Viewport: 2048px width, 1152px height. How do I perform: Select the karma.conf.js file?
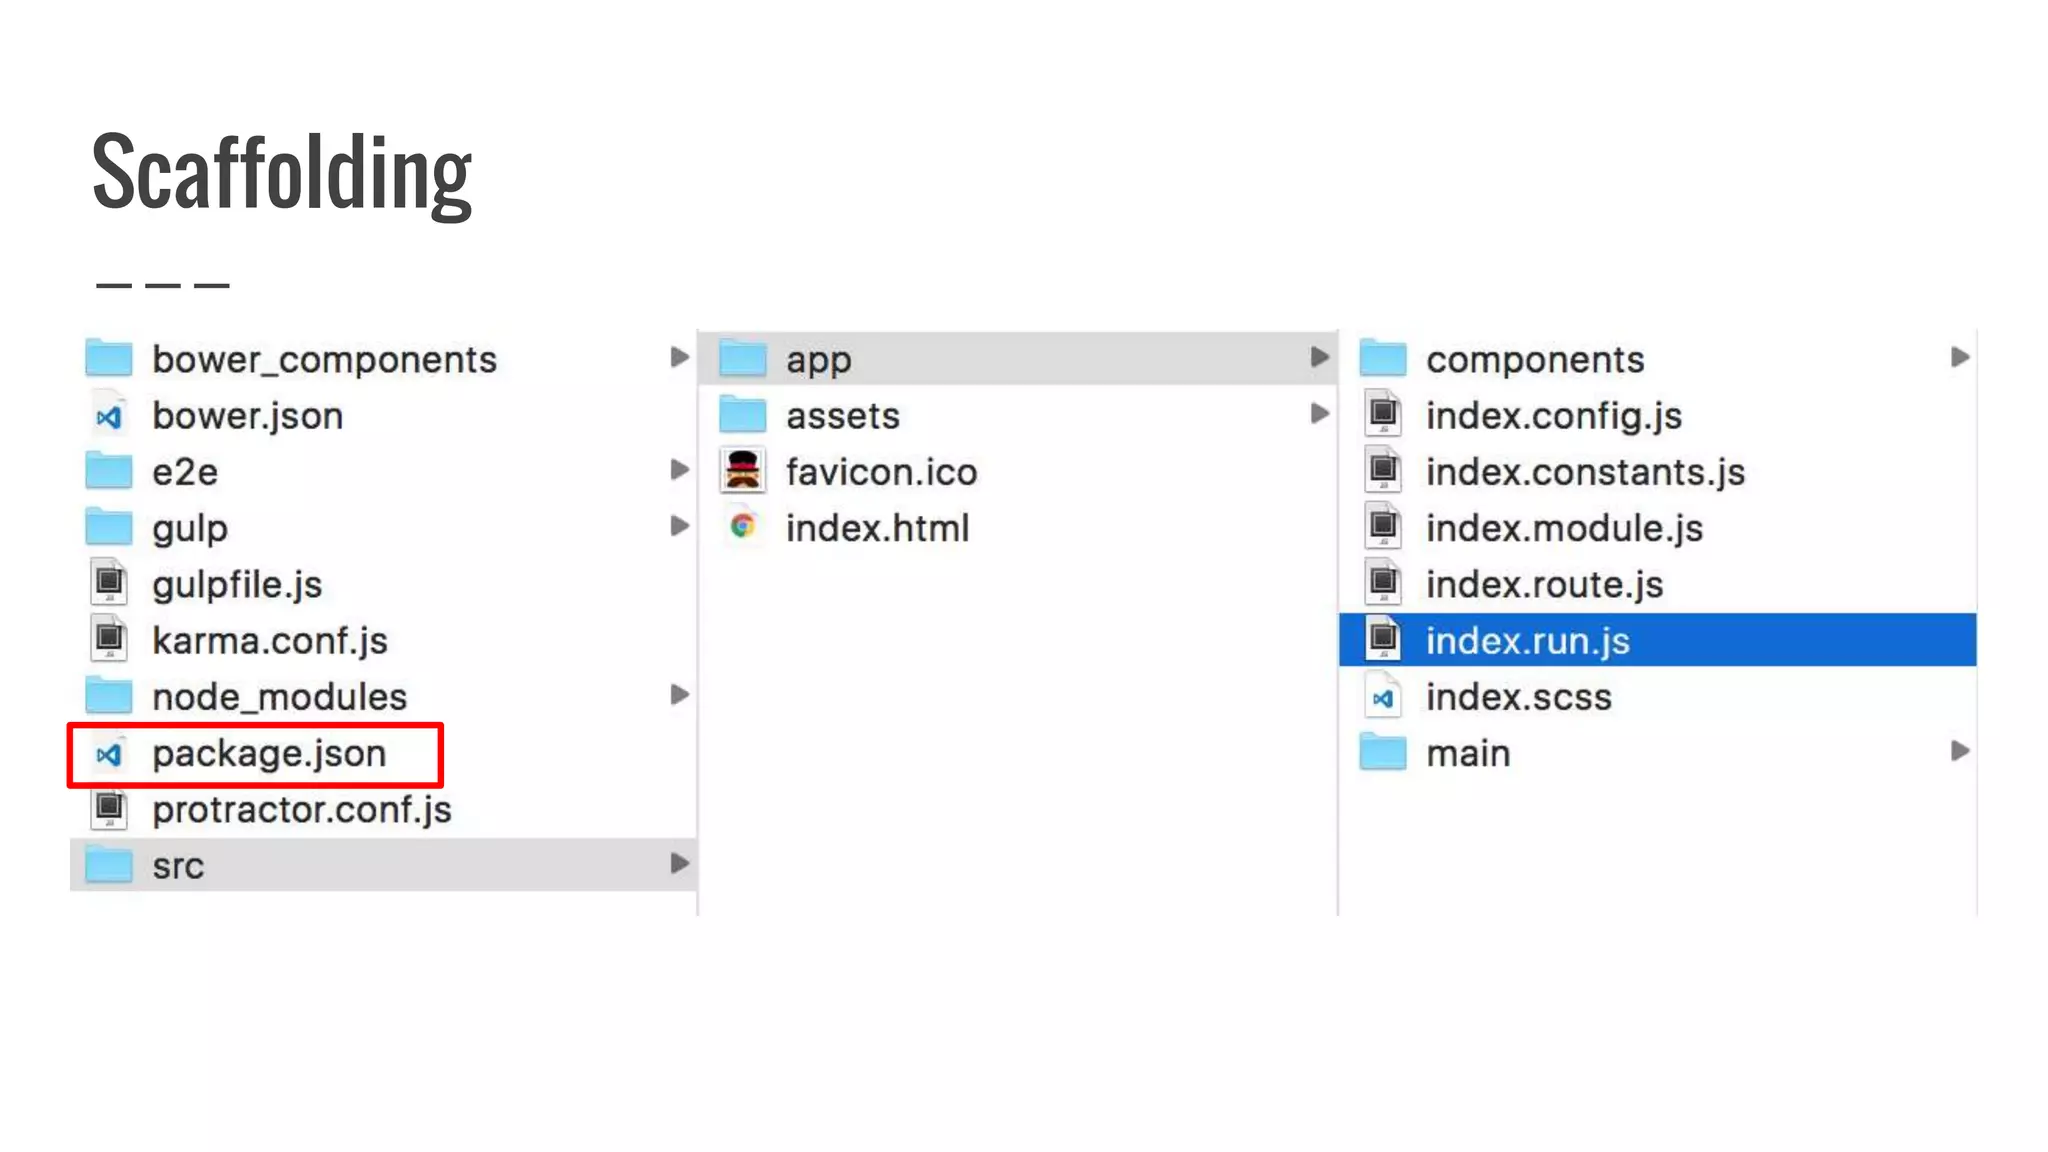269,640
